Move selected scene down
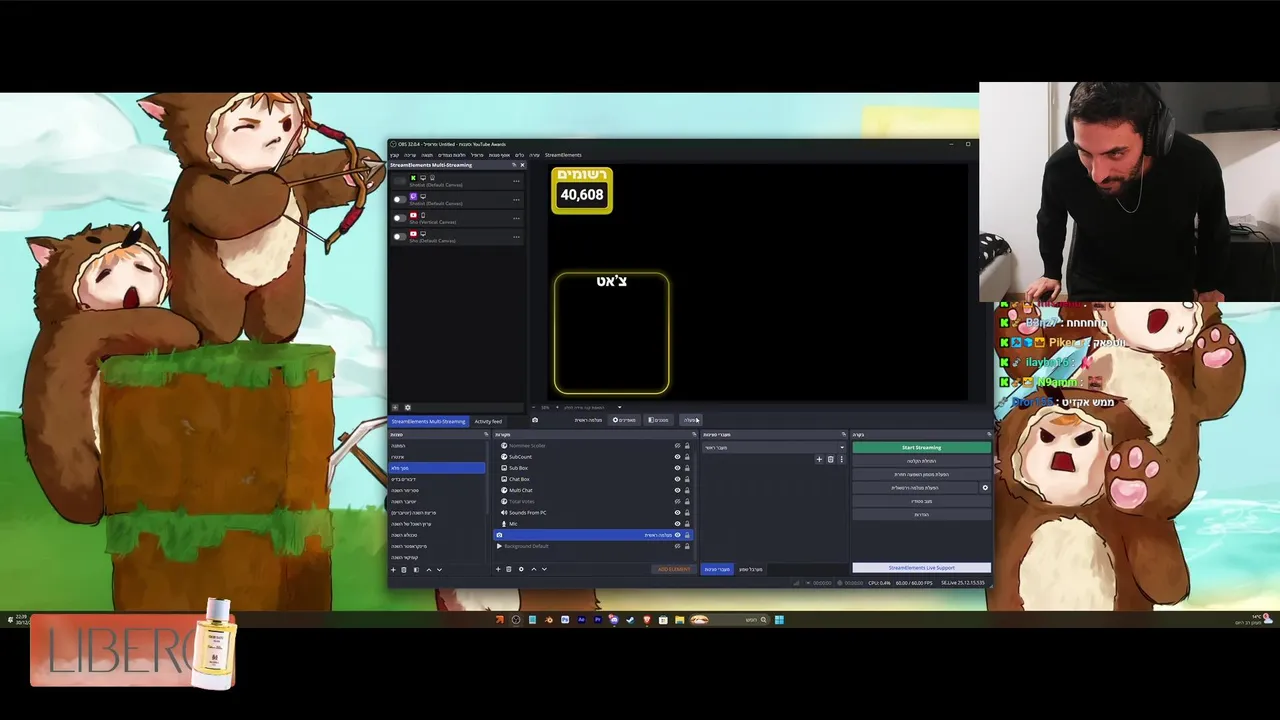The height and width of the screenshot is (720, 1280). 439,570
